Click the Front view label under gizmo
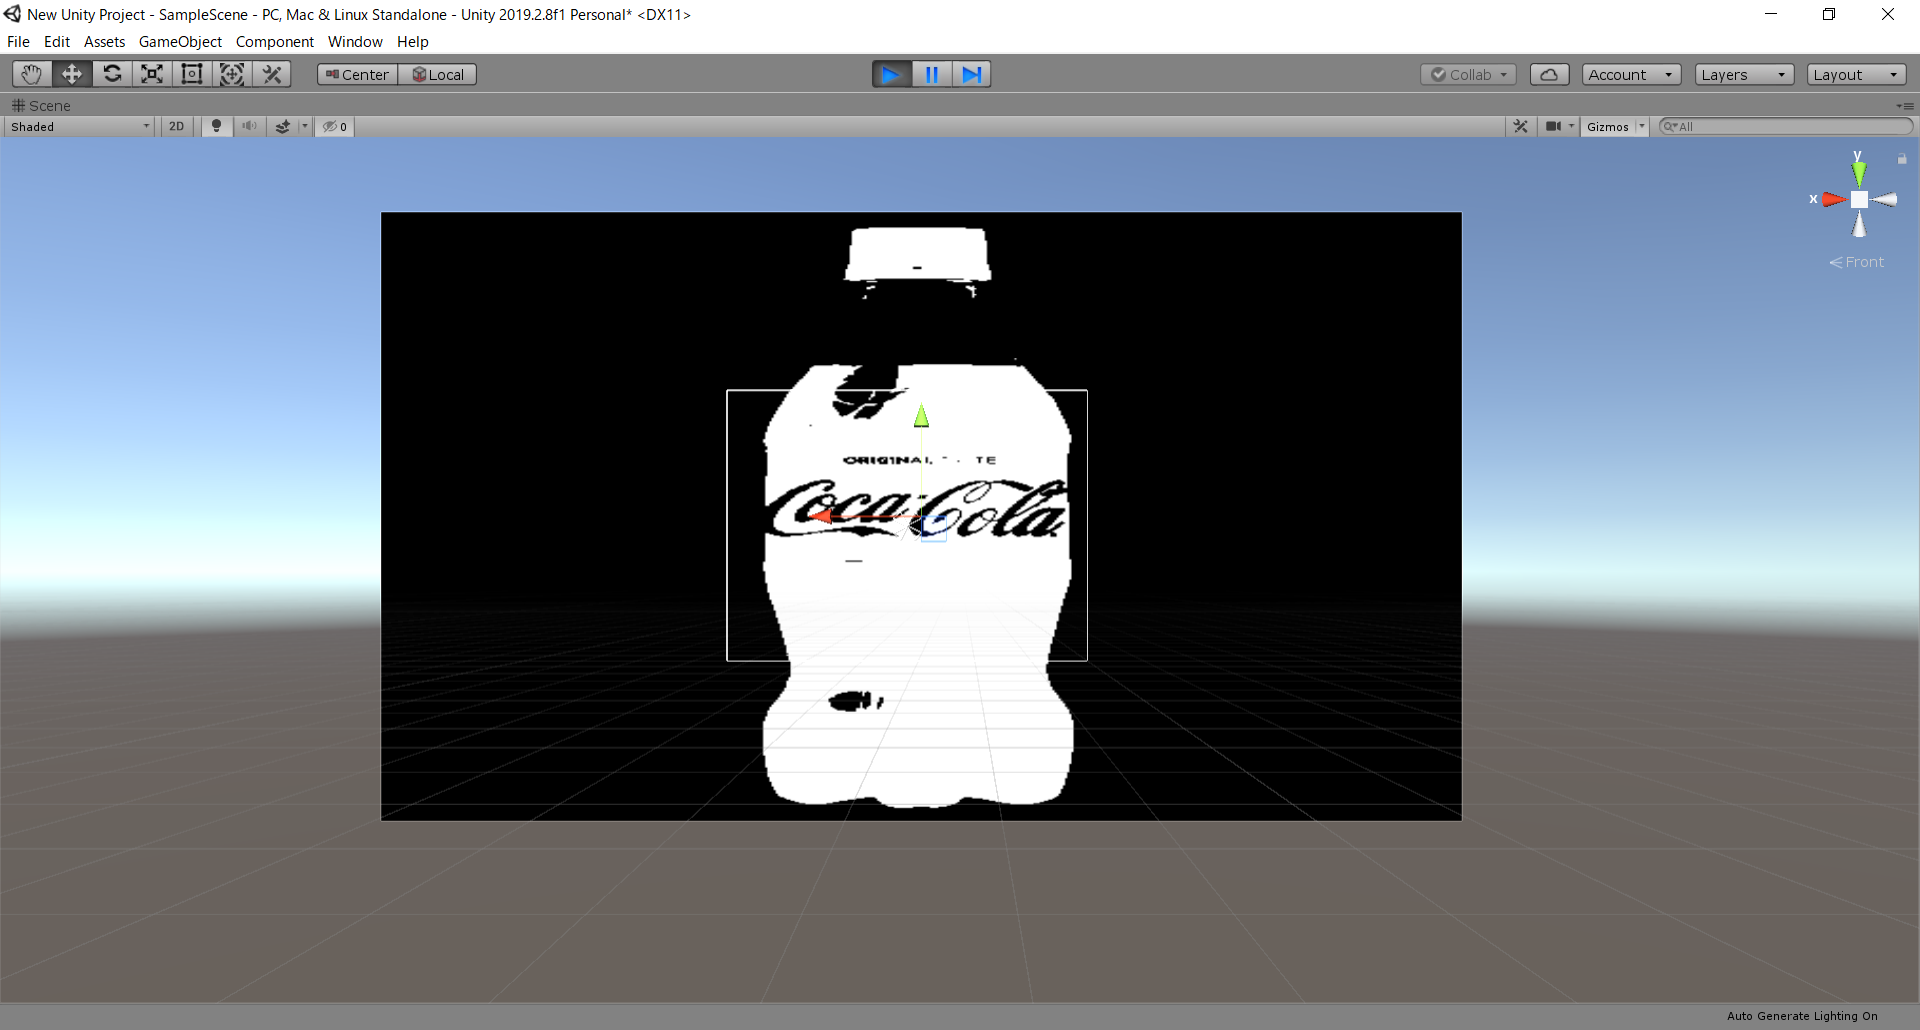 point(1857,262)
